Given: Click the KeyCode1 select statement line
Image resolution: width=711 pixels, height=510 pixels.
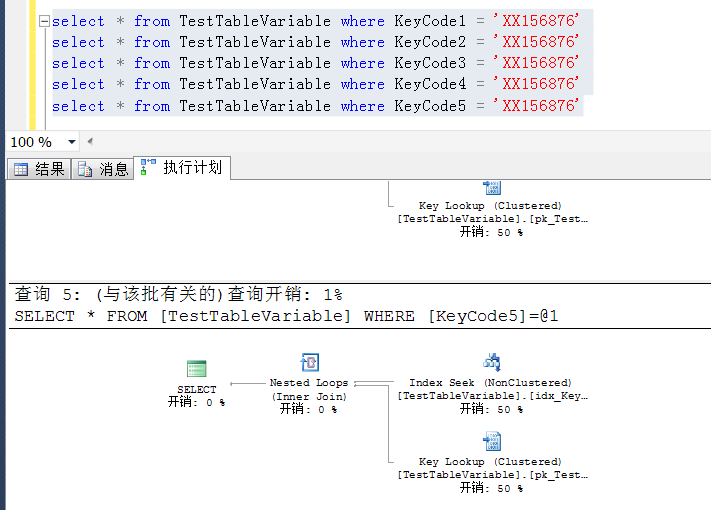Looking at the screenshot, I should (315, 21).
